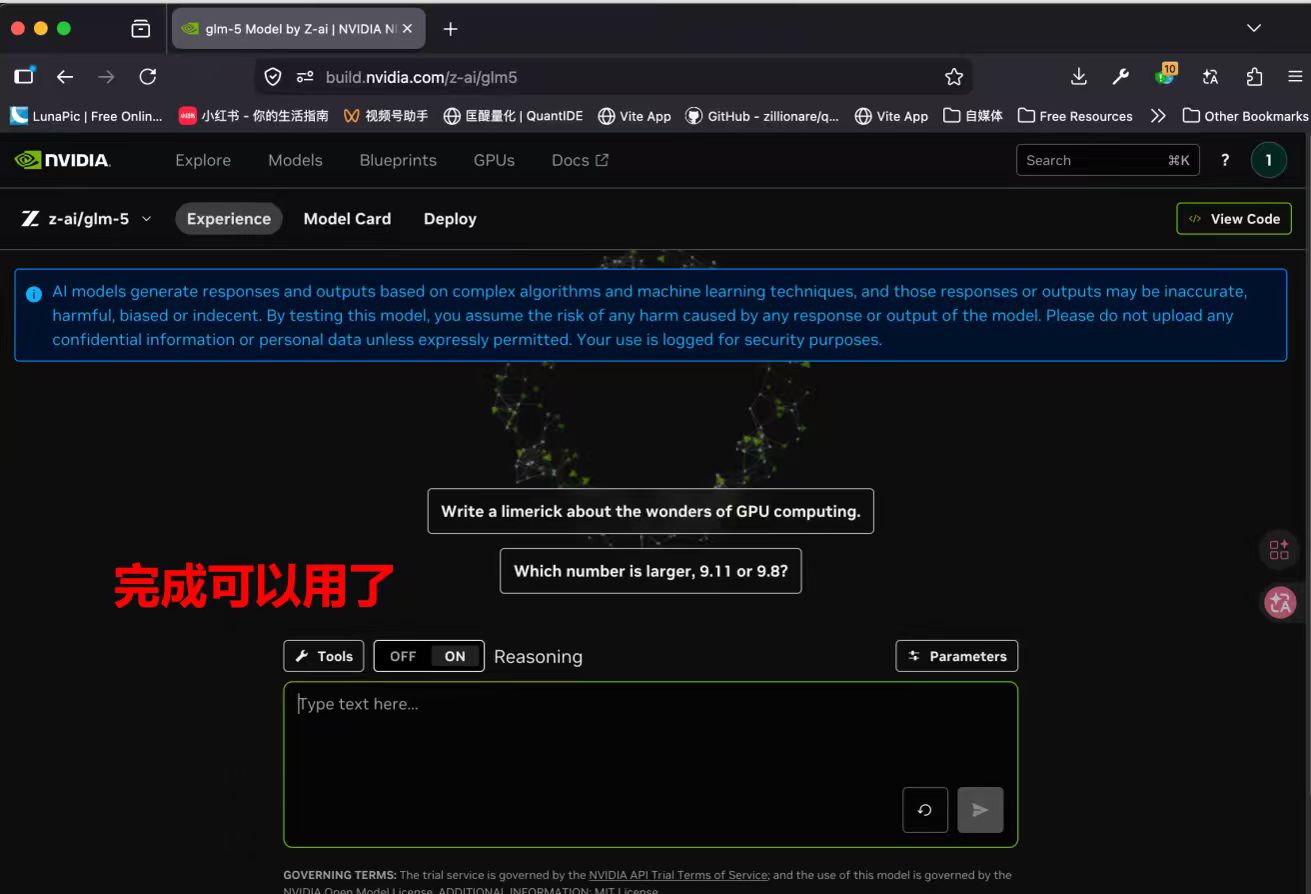Viewport: 1311px width, 894px height.
Task: Choose the 9.11 or 9.8 prompt
Action: [651, 571]
